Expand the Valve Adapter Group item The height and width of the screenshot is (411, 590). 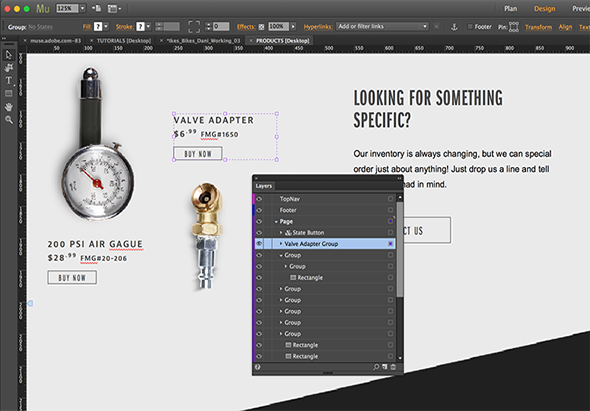(281, 244)
